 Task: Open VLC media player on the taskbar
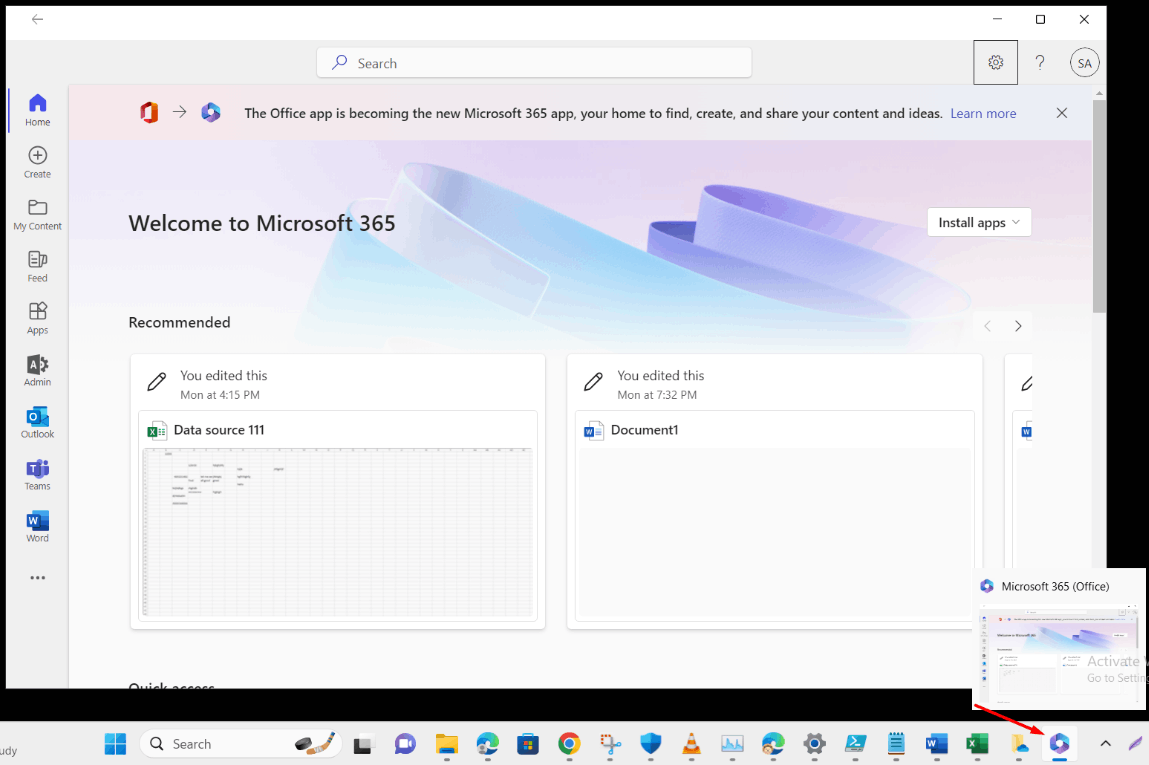(x=691, y=744)
